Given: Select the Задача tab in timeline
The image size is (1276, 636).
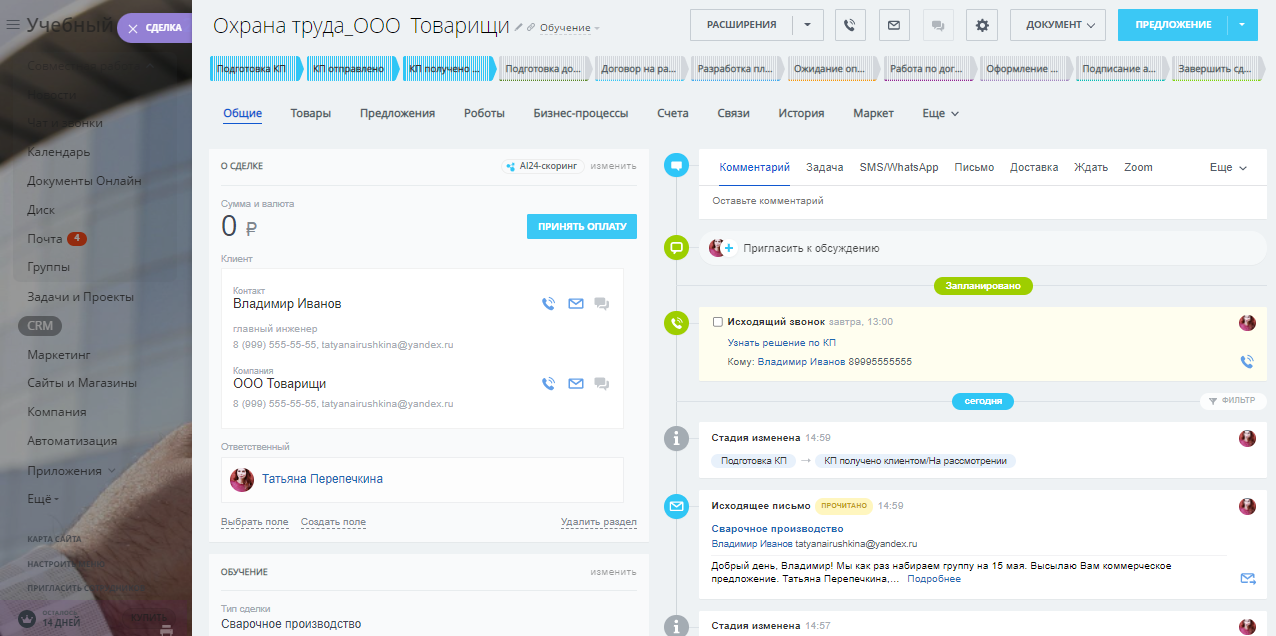Looking at the screenshot, I should [x=824, y=168].
